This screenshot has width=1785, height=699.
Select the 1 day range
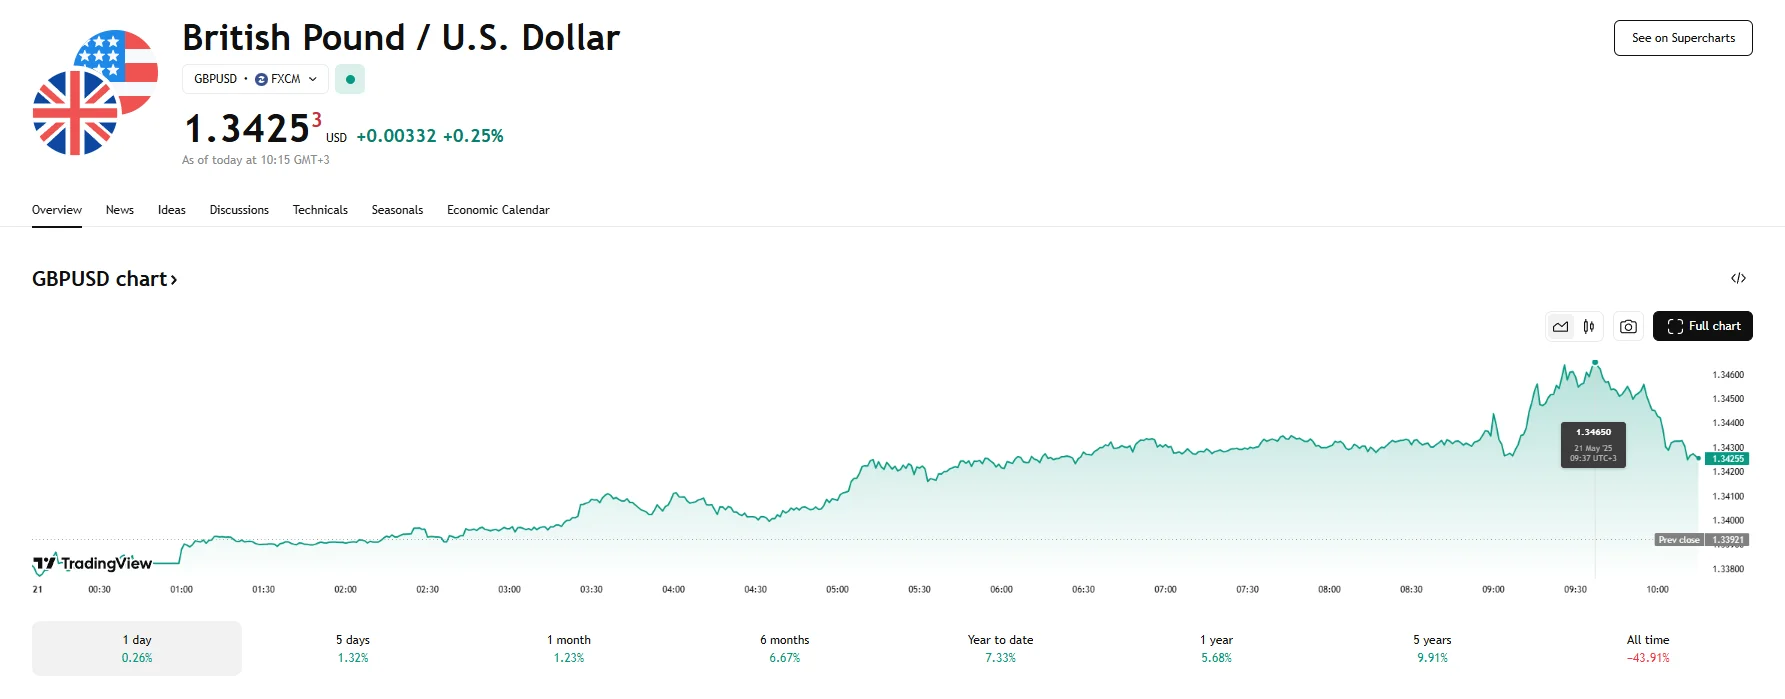137,648
